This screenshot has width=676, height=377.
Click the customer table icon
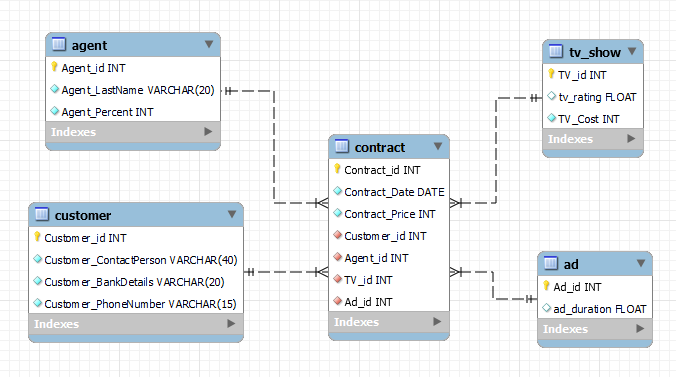click(x=42, y=214)
